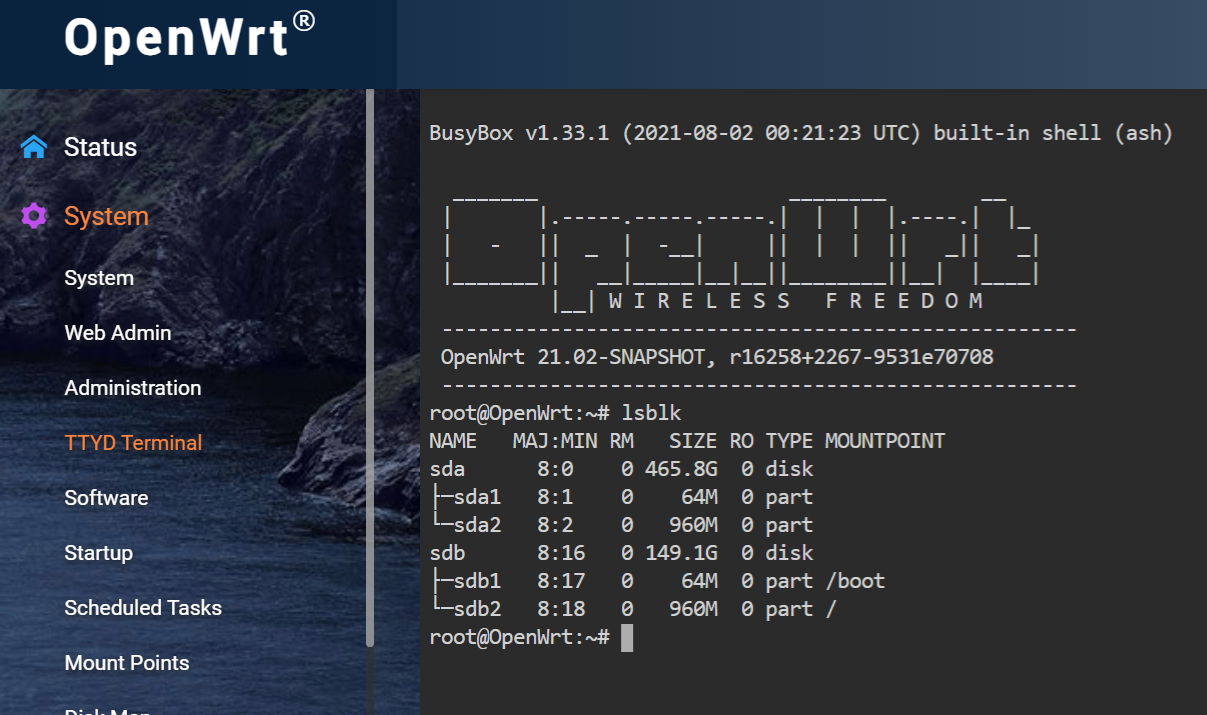Viewport: 1207px width, 715px height.
Task: Collapse the orange System menu section
Action: (106, 216)
